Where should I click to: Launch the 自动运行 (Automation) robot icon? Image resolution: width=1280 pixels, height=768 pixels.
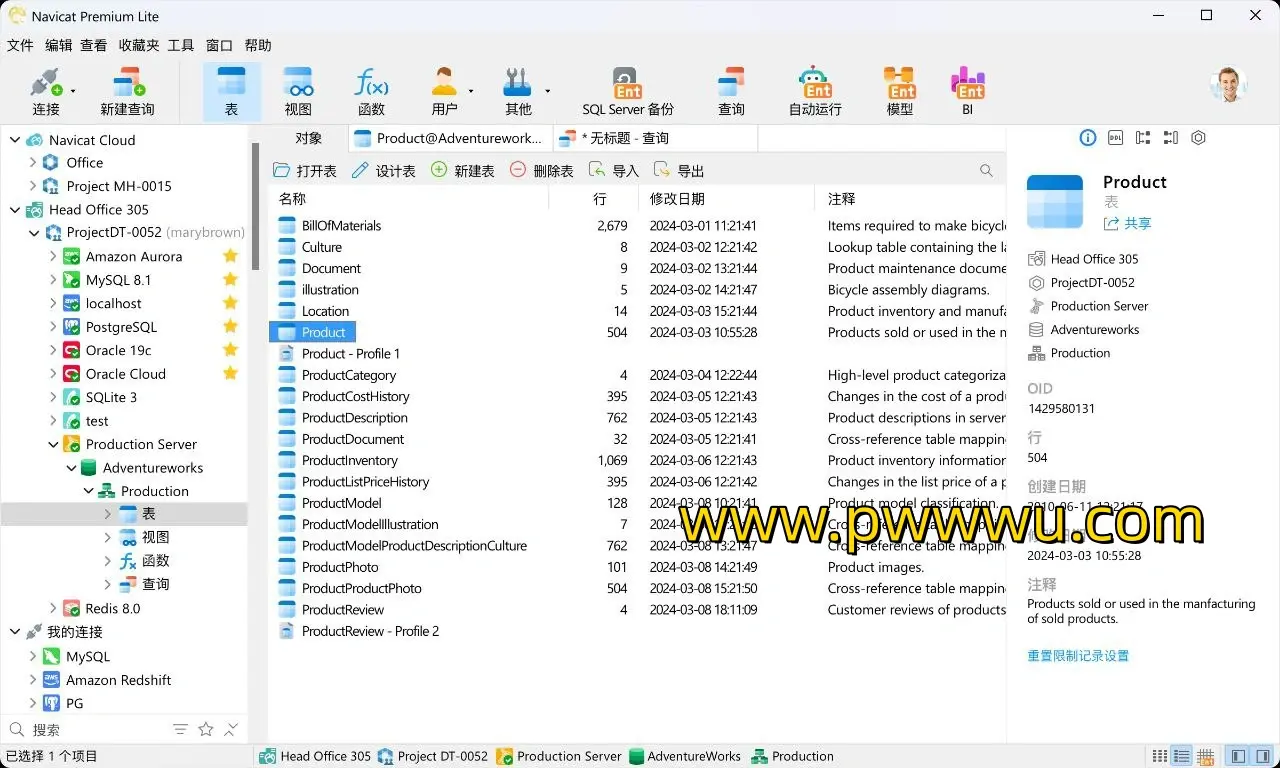point(815,92)
